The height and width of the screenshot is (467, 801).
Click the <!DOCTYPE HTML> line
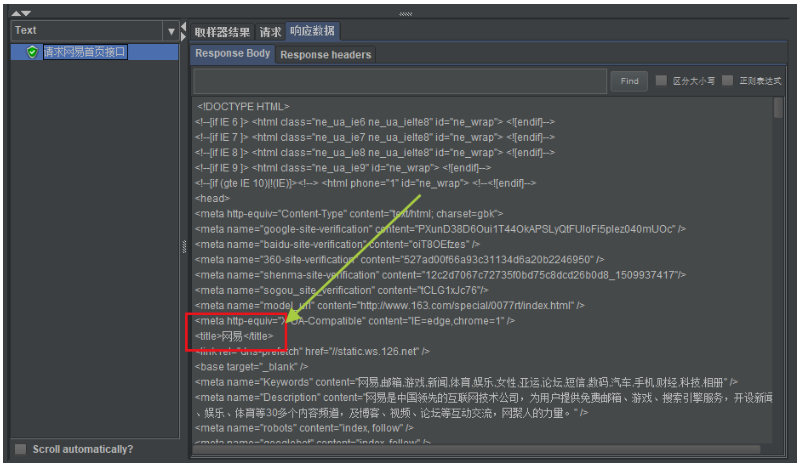click(243, 107)
